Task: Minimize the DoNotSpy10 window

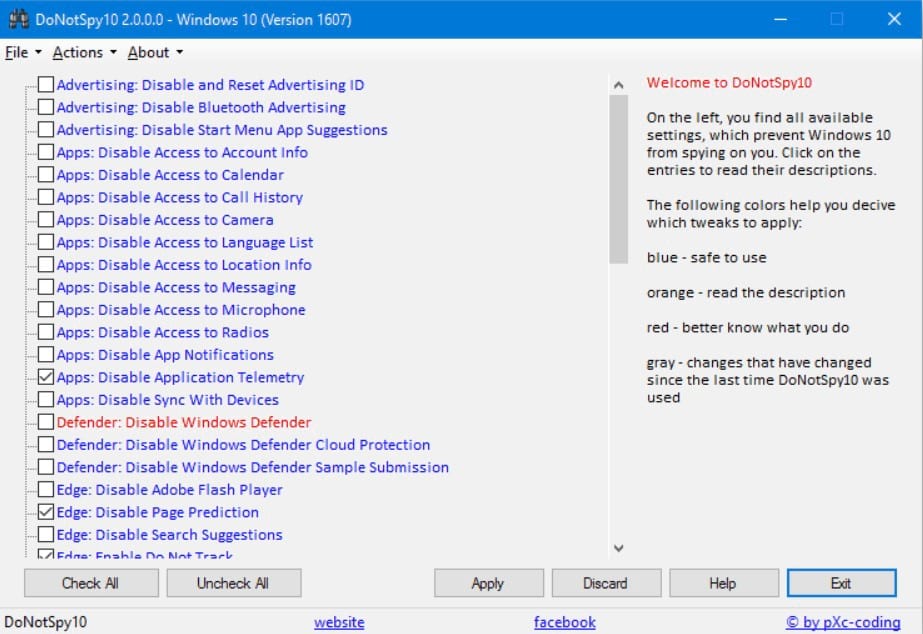Action: (x=781, y=19)
